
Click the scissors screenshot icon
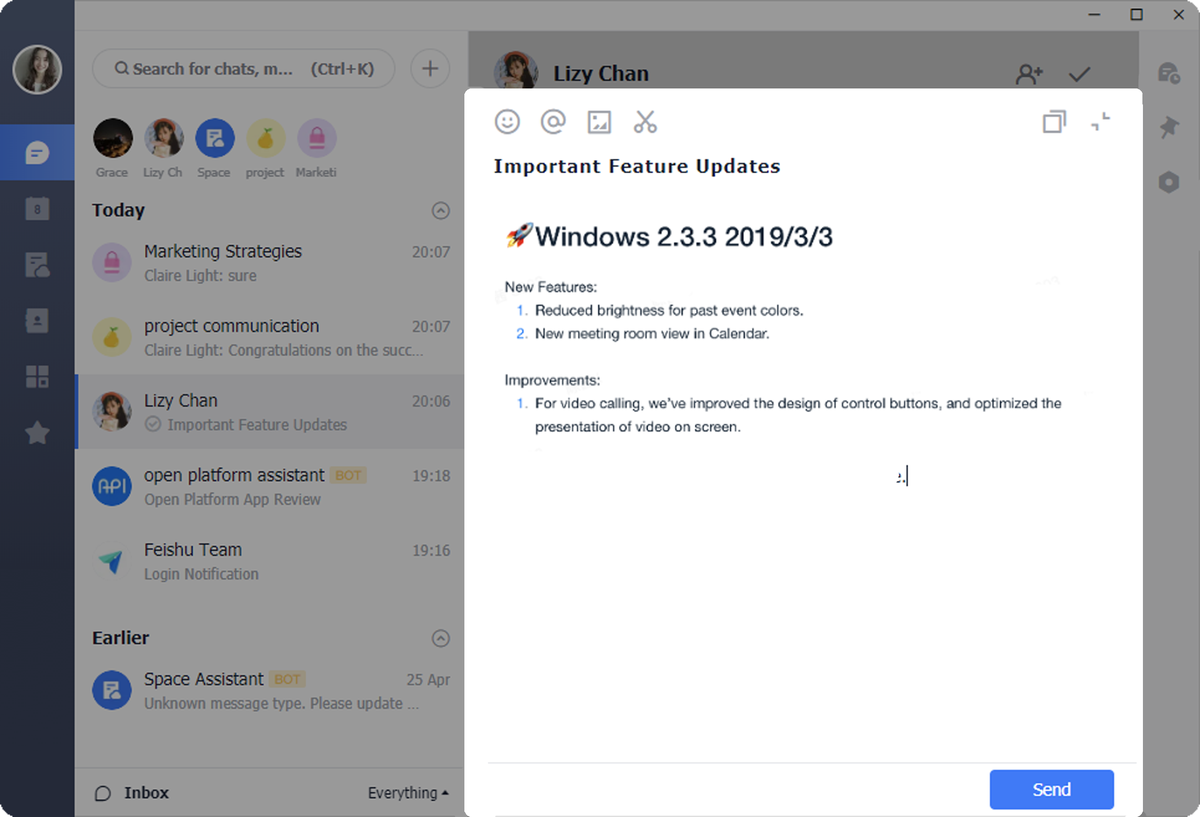(645, 122)
